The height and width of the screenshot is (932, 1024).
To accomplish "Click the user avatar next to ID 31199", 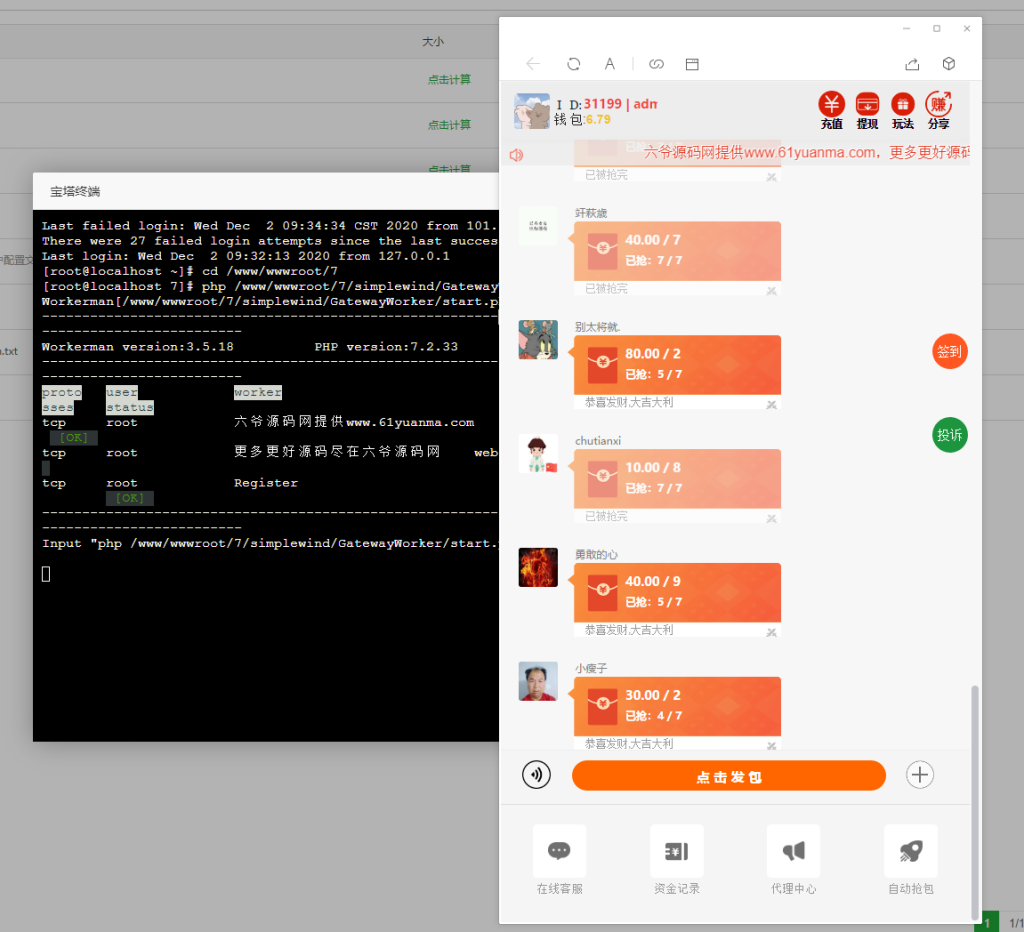I will pyautogui.click(x=532, y=110).
